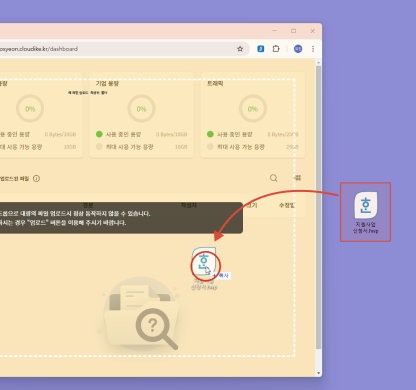Sort by the 작성자 column header

coord(189,205)
